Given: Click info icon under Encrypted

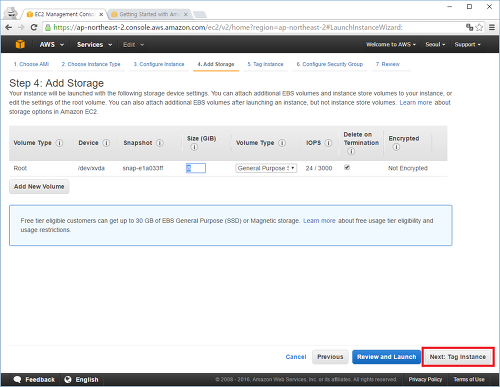Looking at the screenshot, I should pos(396,147).
